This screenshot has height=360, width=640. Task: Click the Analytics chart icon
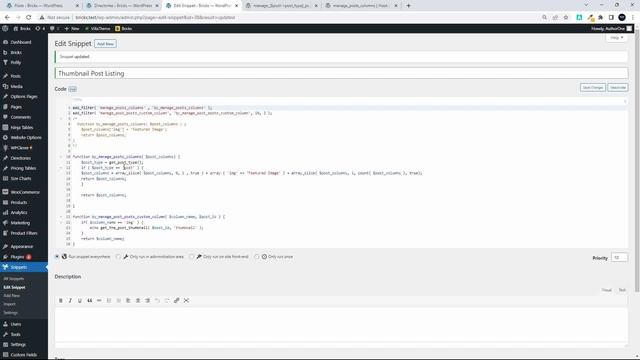point(5,212)
